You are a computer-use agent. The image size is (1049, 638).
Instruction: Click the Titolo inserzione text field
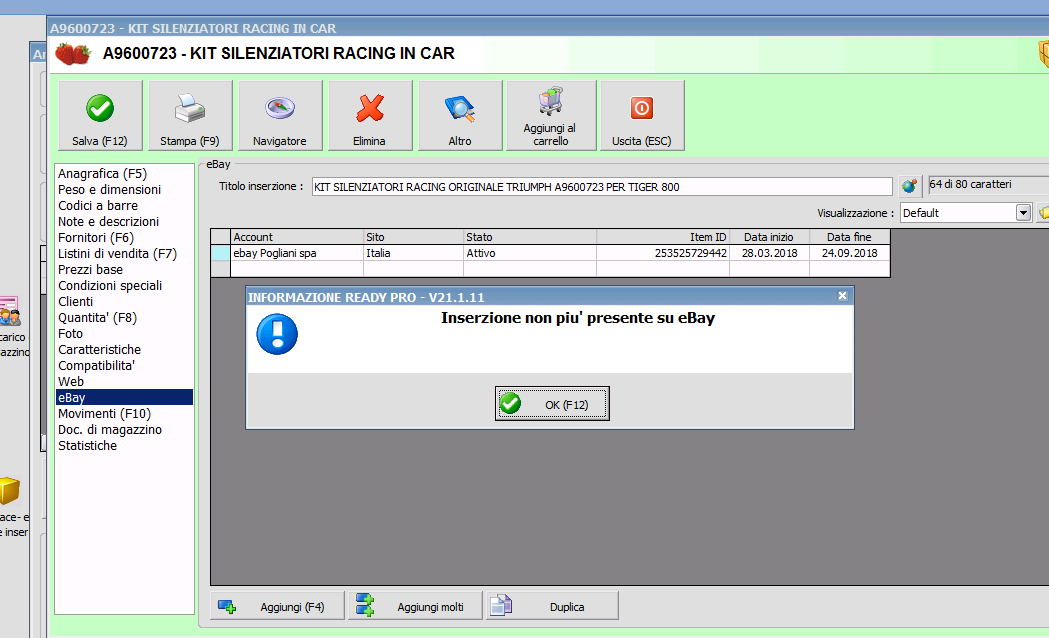pyautogui.click(x=602, y=187)
